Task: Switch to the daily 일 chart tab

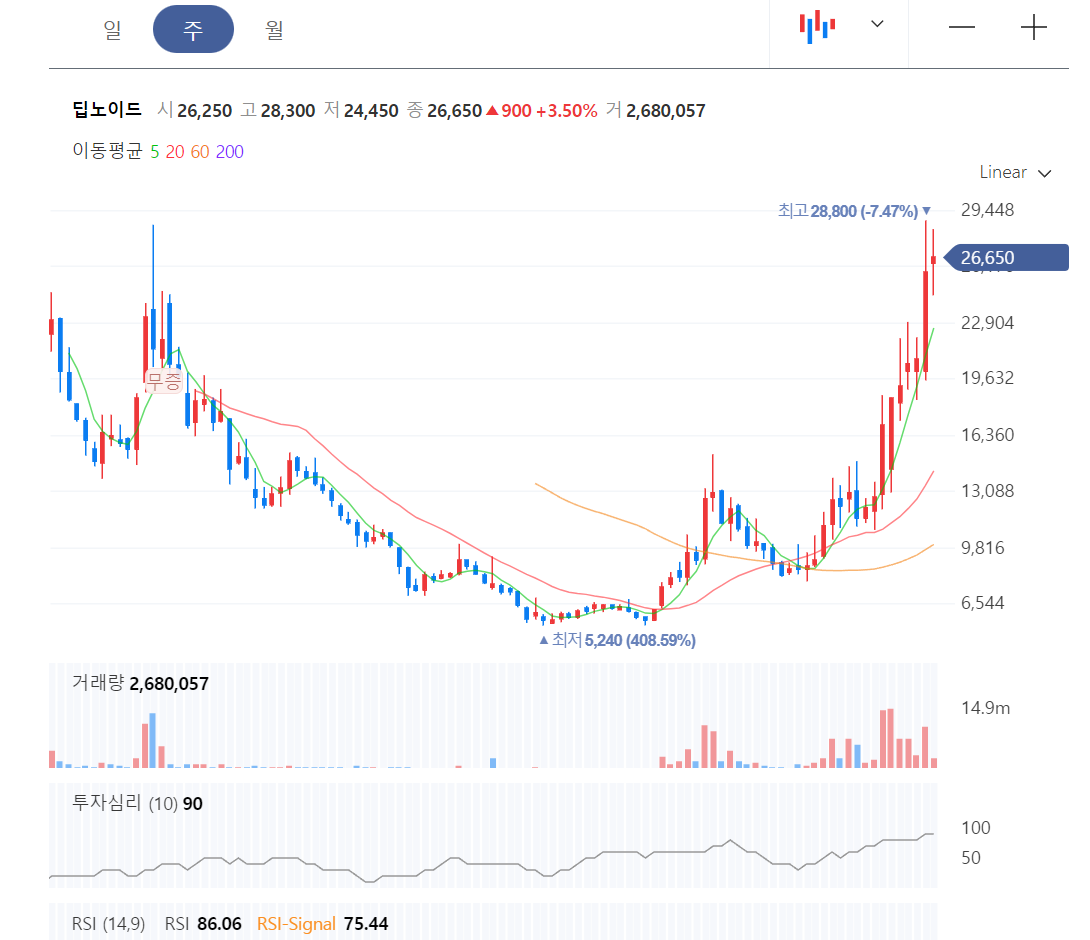Action: tap(113, 29)
